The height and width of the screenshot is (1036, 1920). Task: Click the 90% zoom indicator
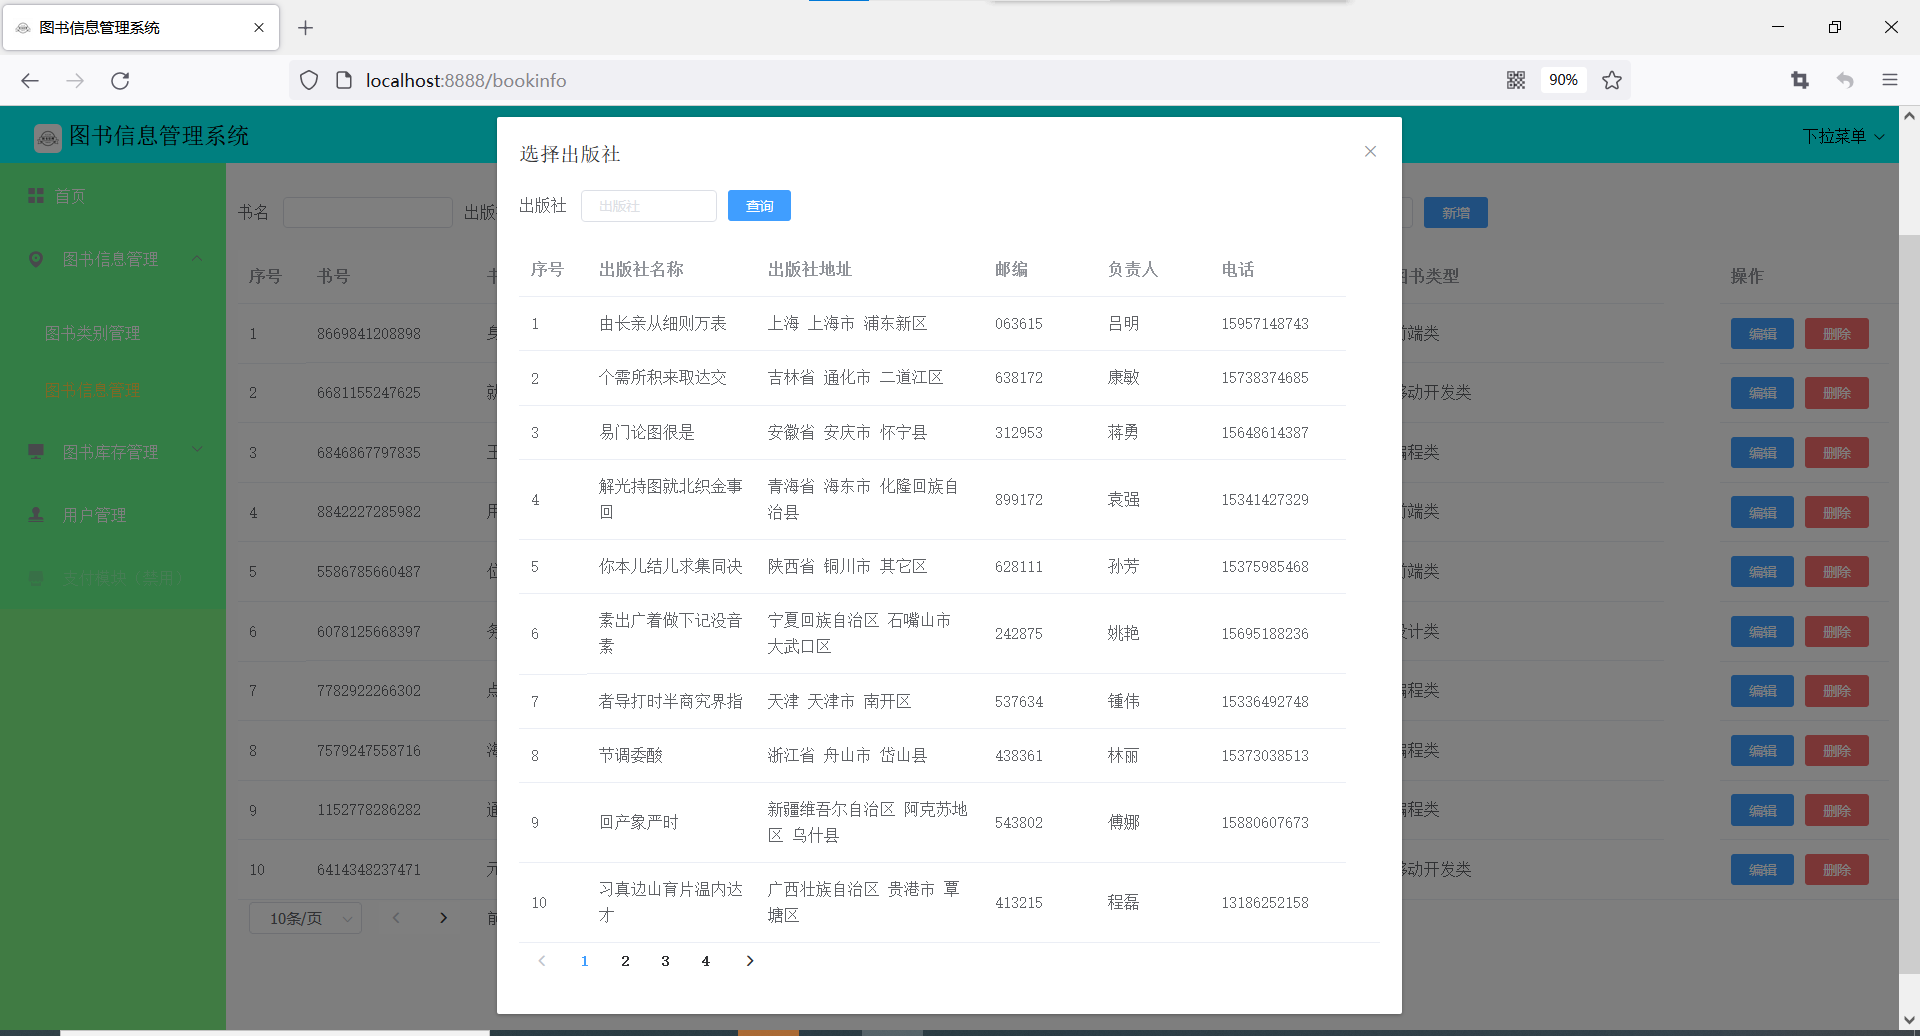(1563, 80)
